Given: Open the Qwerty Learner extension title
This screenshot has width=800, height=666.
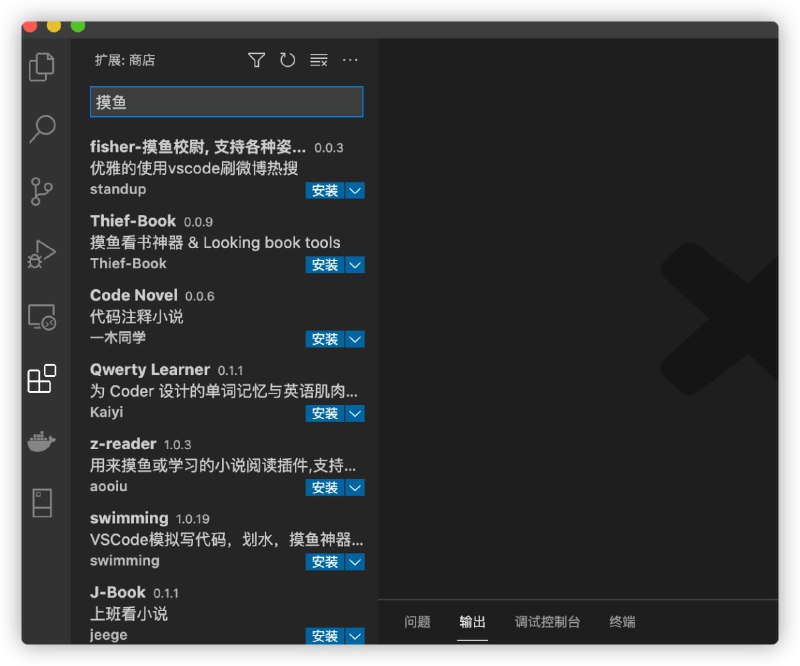Looking at the screenshot, I should (150, 369).
